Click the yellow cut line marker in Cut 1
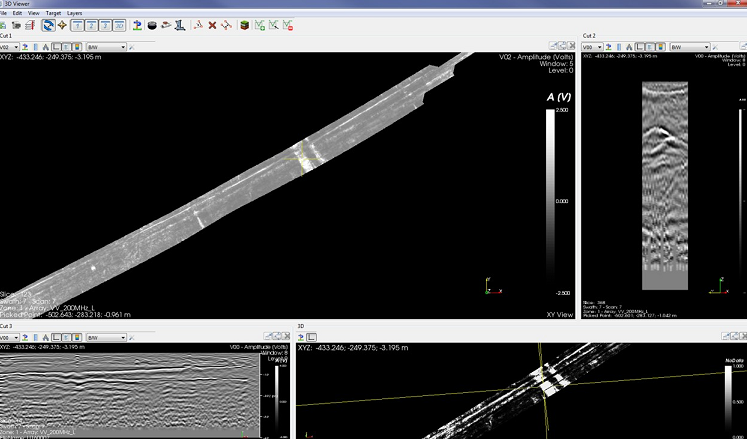The image size is (747, 439). [x=299, y=162]
